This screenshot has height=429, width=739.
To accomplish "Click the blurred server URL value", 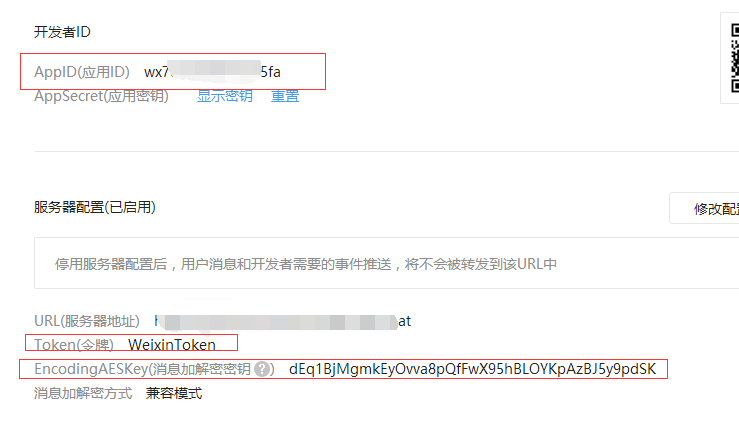I will coord(282,321).
